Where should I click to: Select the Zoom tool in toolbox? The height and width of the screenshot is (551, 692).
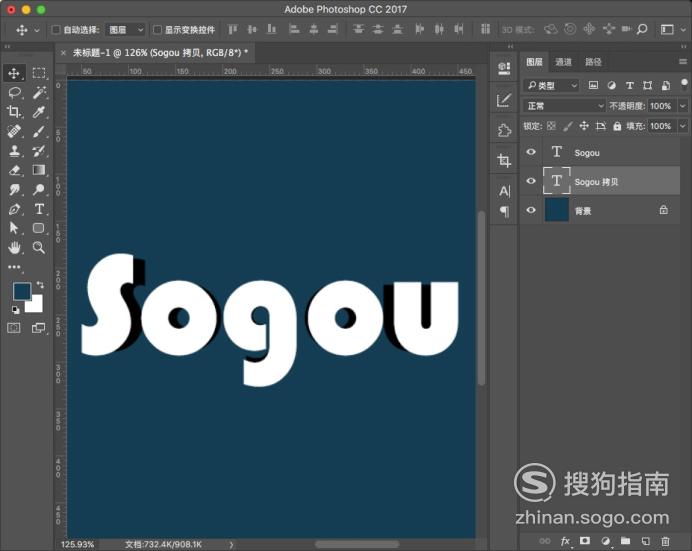point(39,247)
